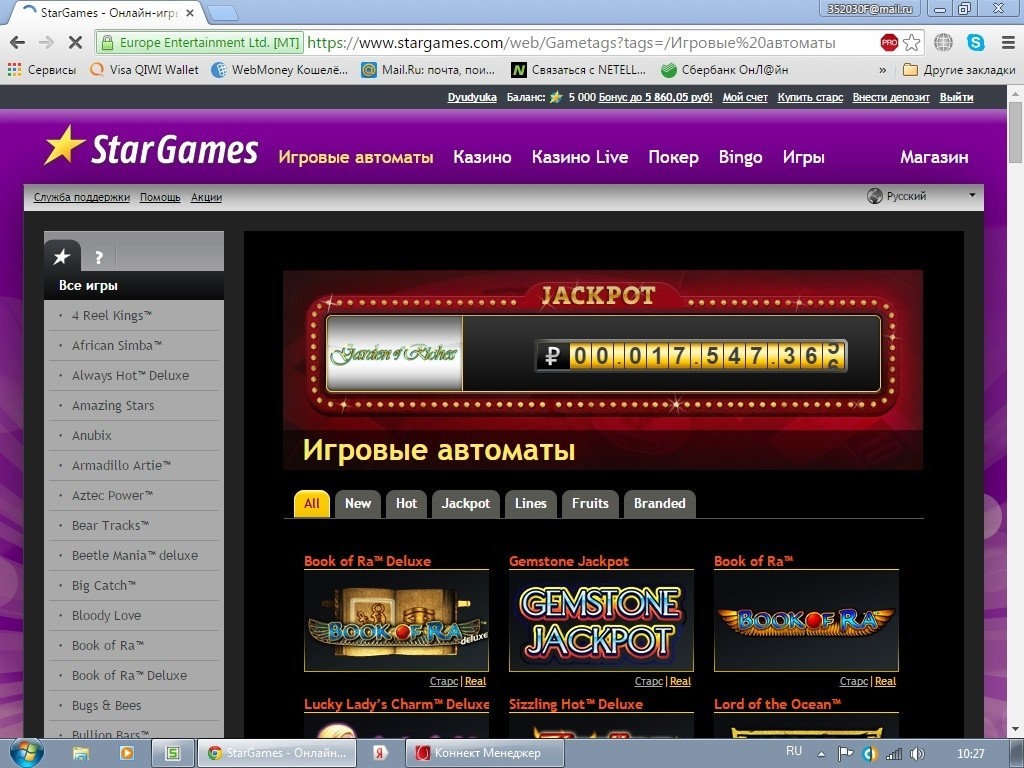Screen dimensions: 1024x768
Task: Switch to the Jackpot filter tab
Action: click(x=466, y=504)
